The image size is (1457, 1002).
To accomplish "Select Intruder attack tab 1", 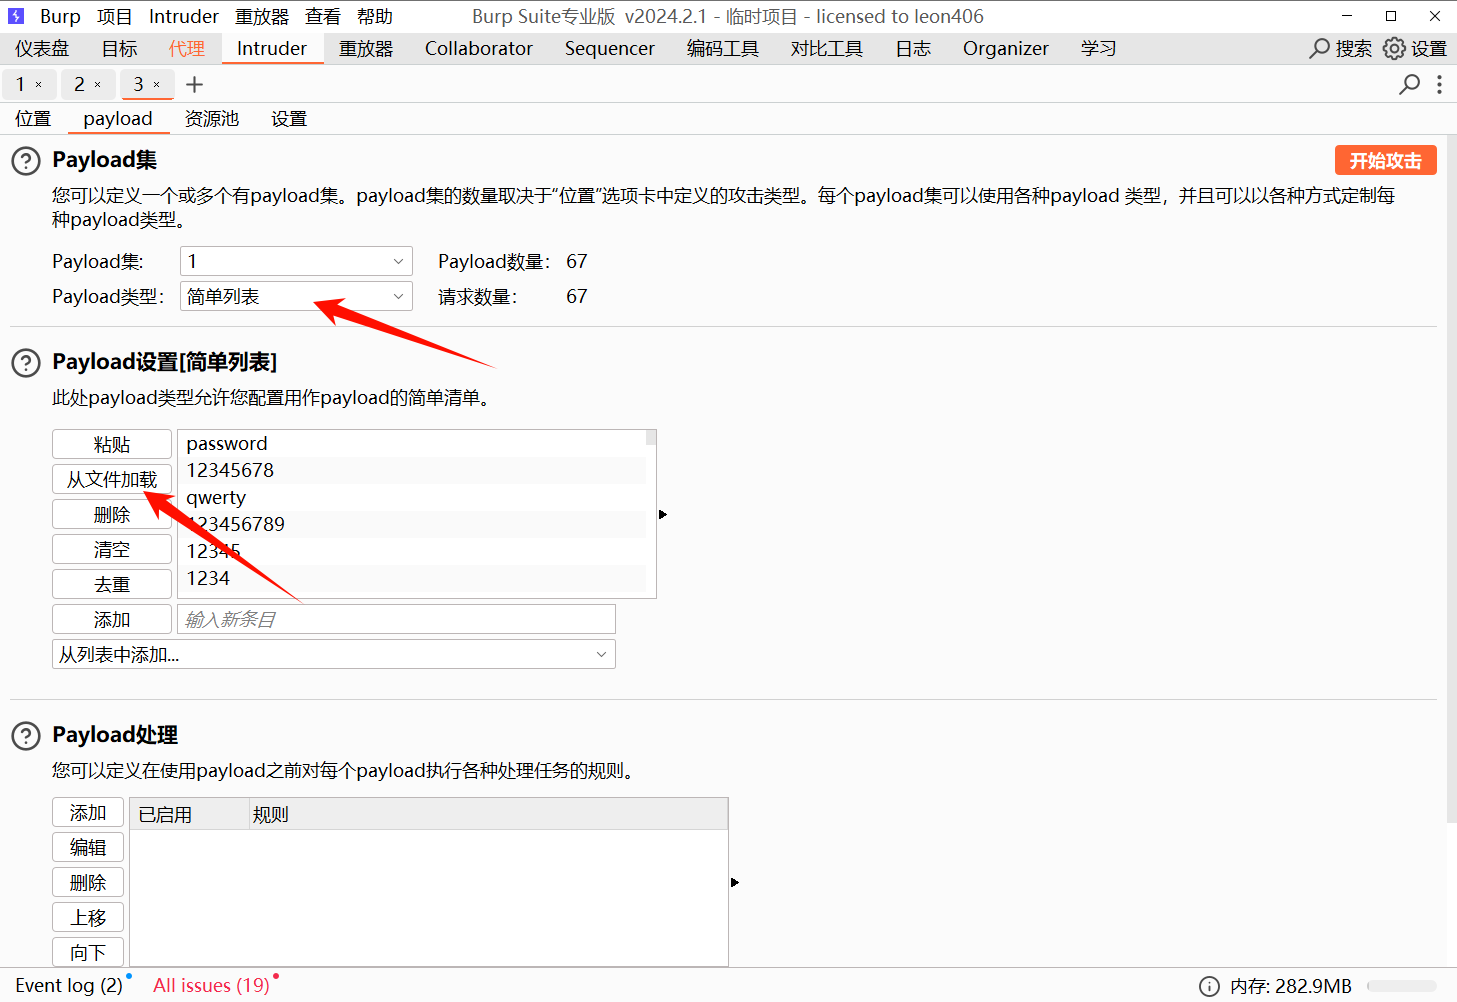I will [20, 85].
